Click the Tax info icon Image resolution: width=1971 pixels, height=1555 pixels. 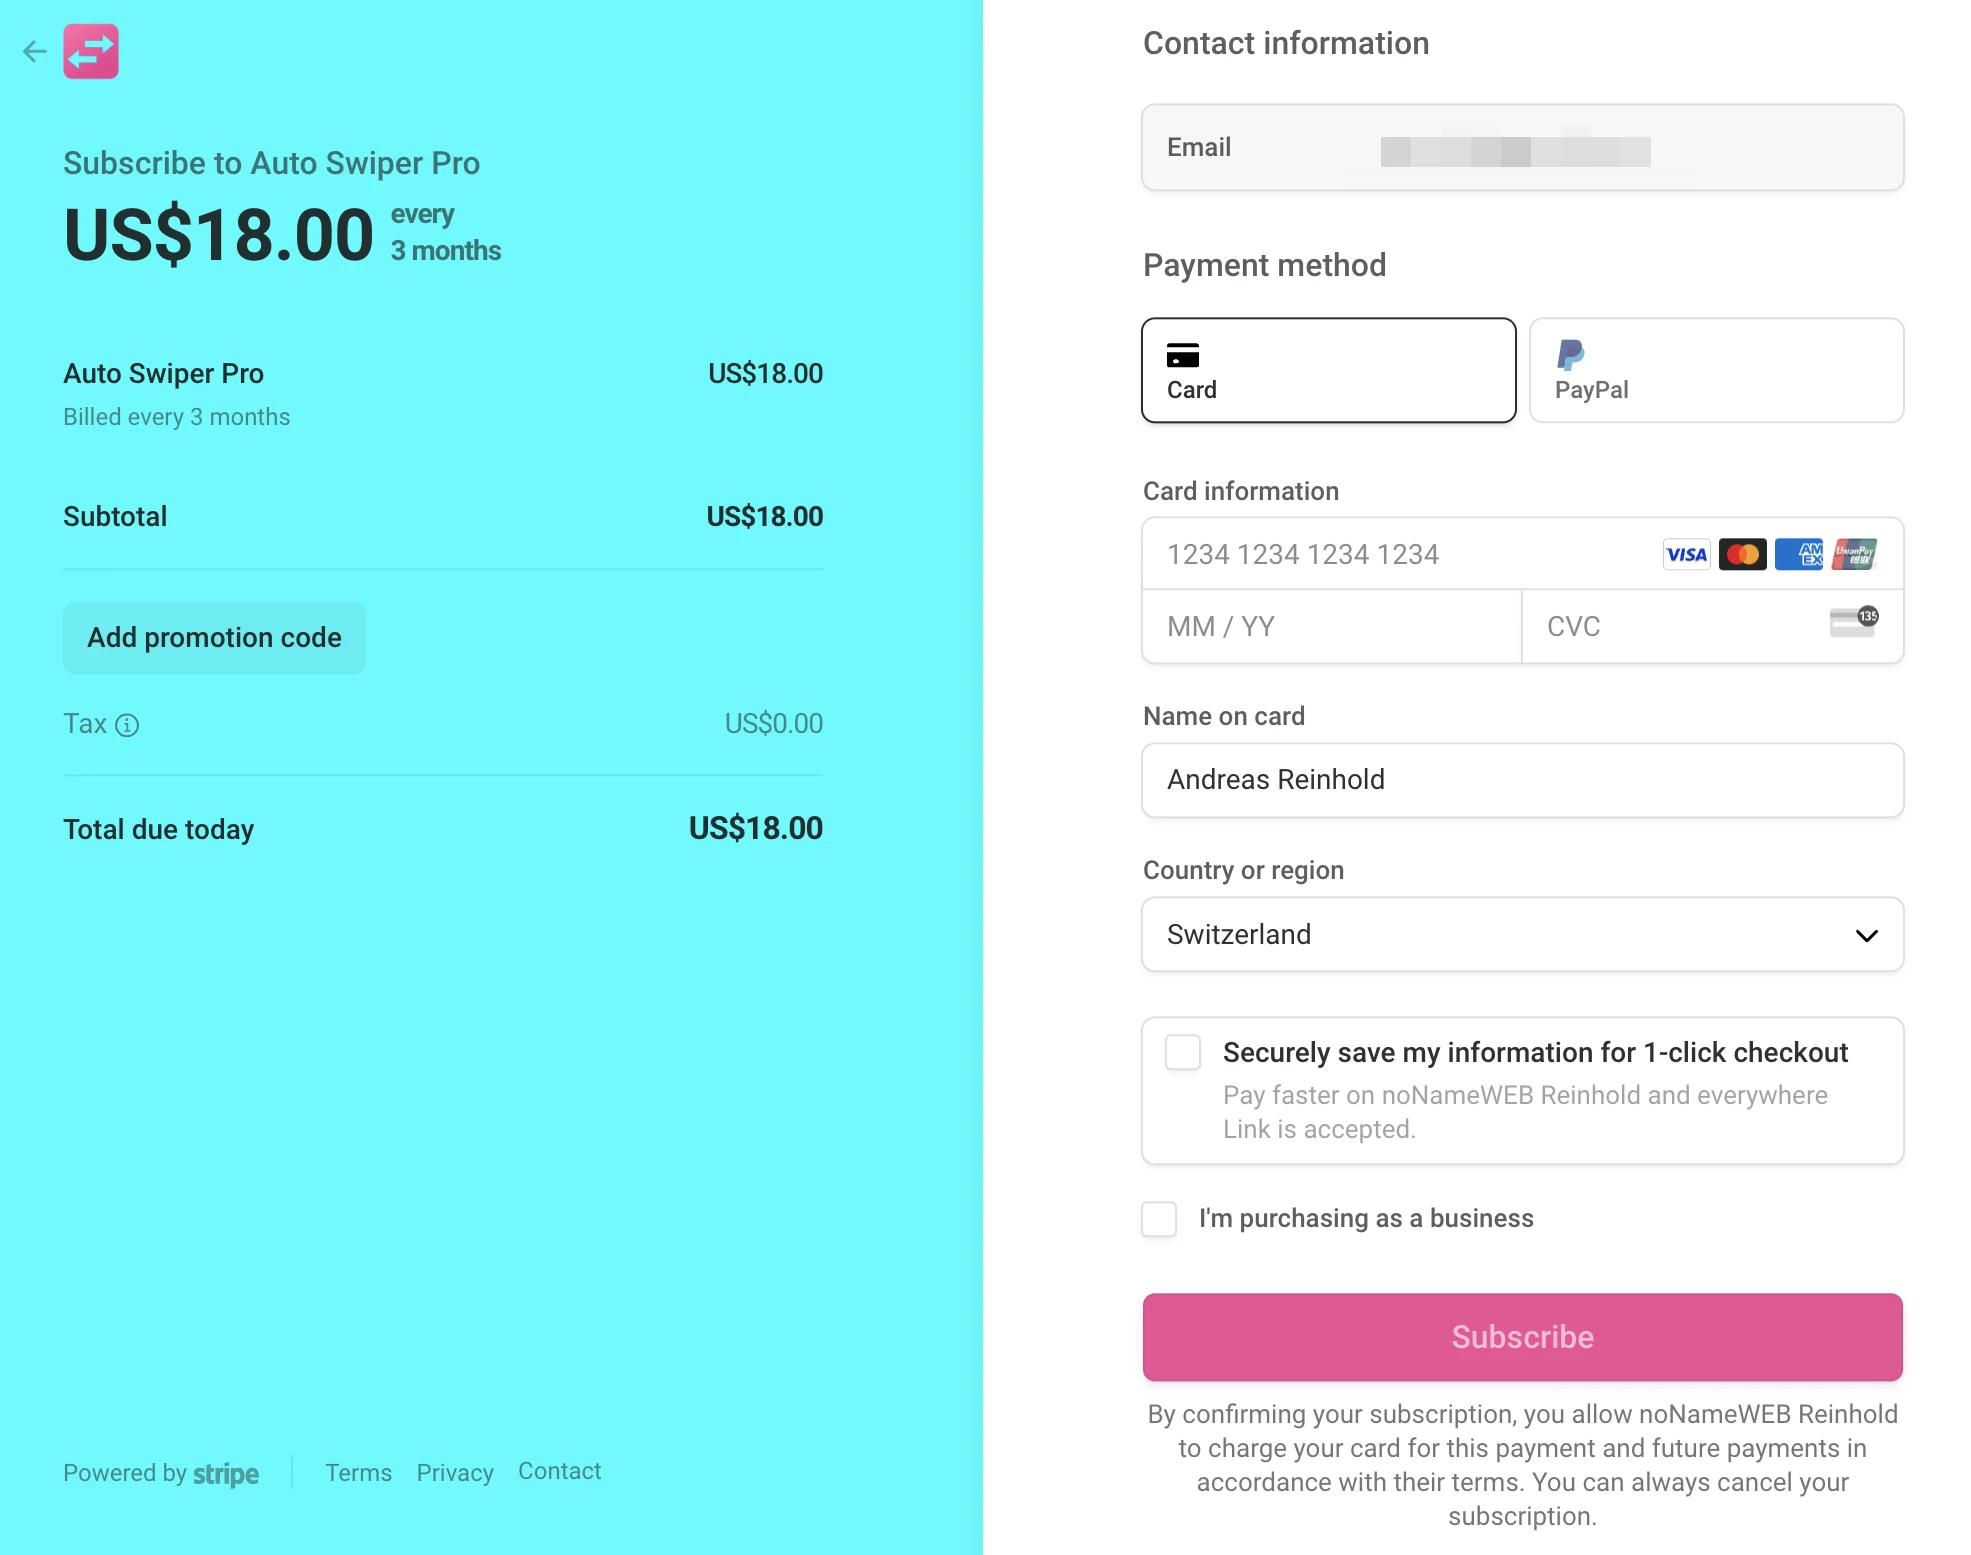pos(127,725)
